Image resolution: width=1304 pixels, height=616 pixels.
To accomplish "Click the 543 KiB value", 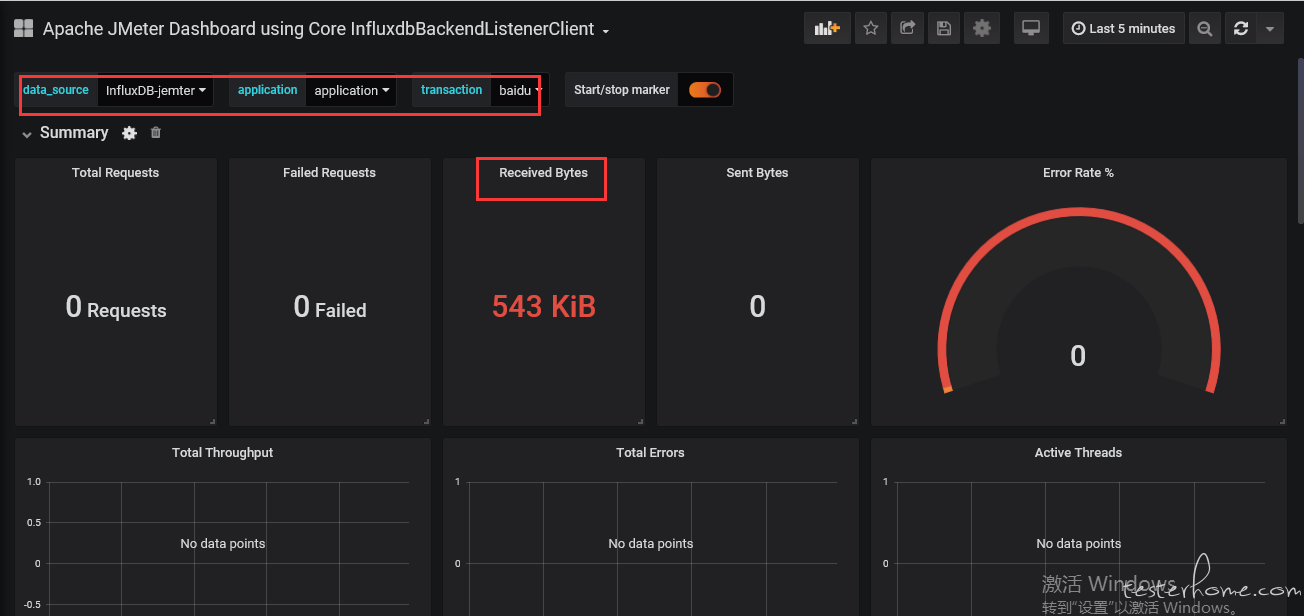I will tap(543, 307).
